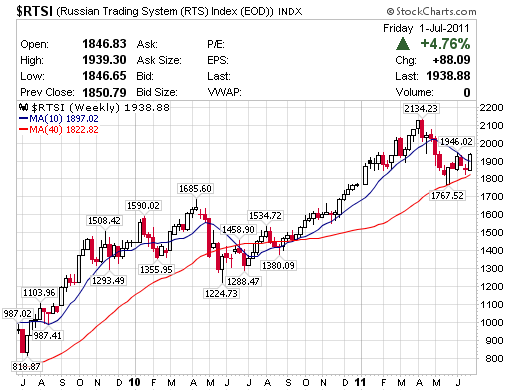Click the 1293.49 price label

[108, 281]
